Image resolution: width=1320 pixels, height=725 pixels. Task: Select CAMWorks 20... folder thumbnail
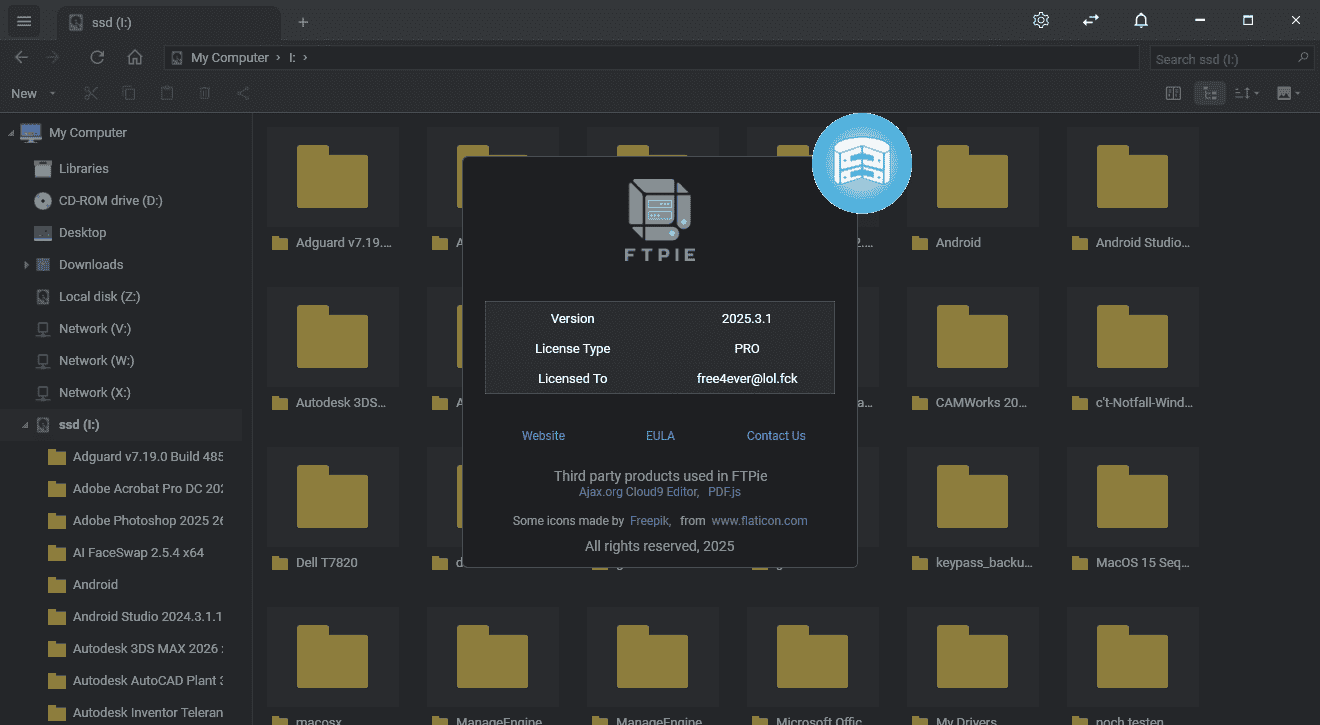972,337
